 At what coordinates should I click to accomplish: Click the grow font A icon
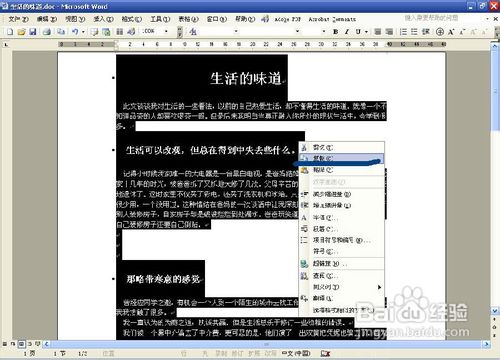pyautogui.click(x=451, y=32)
